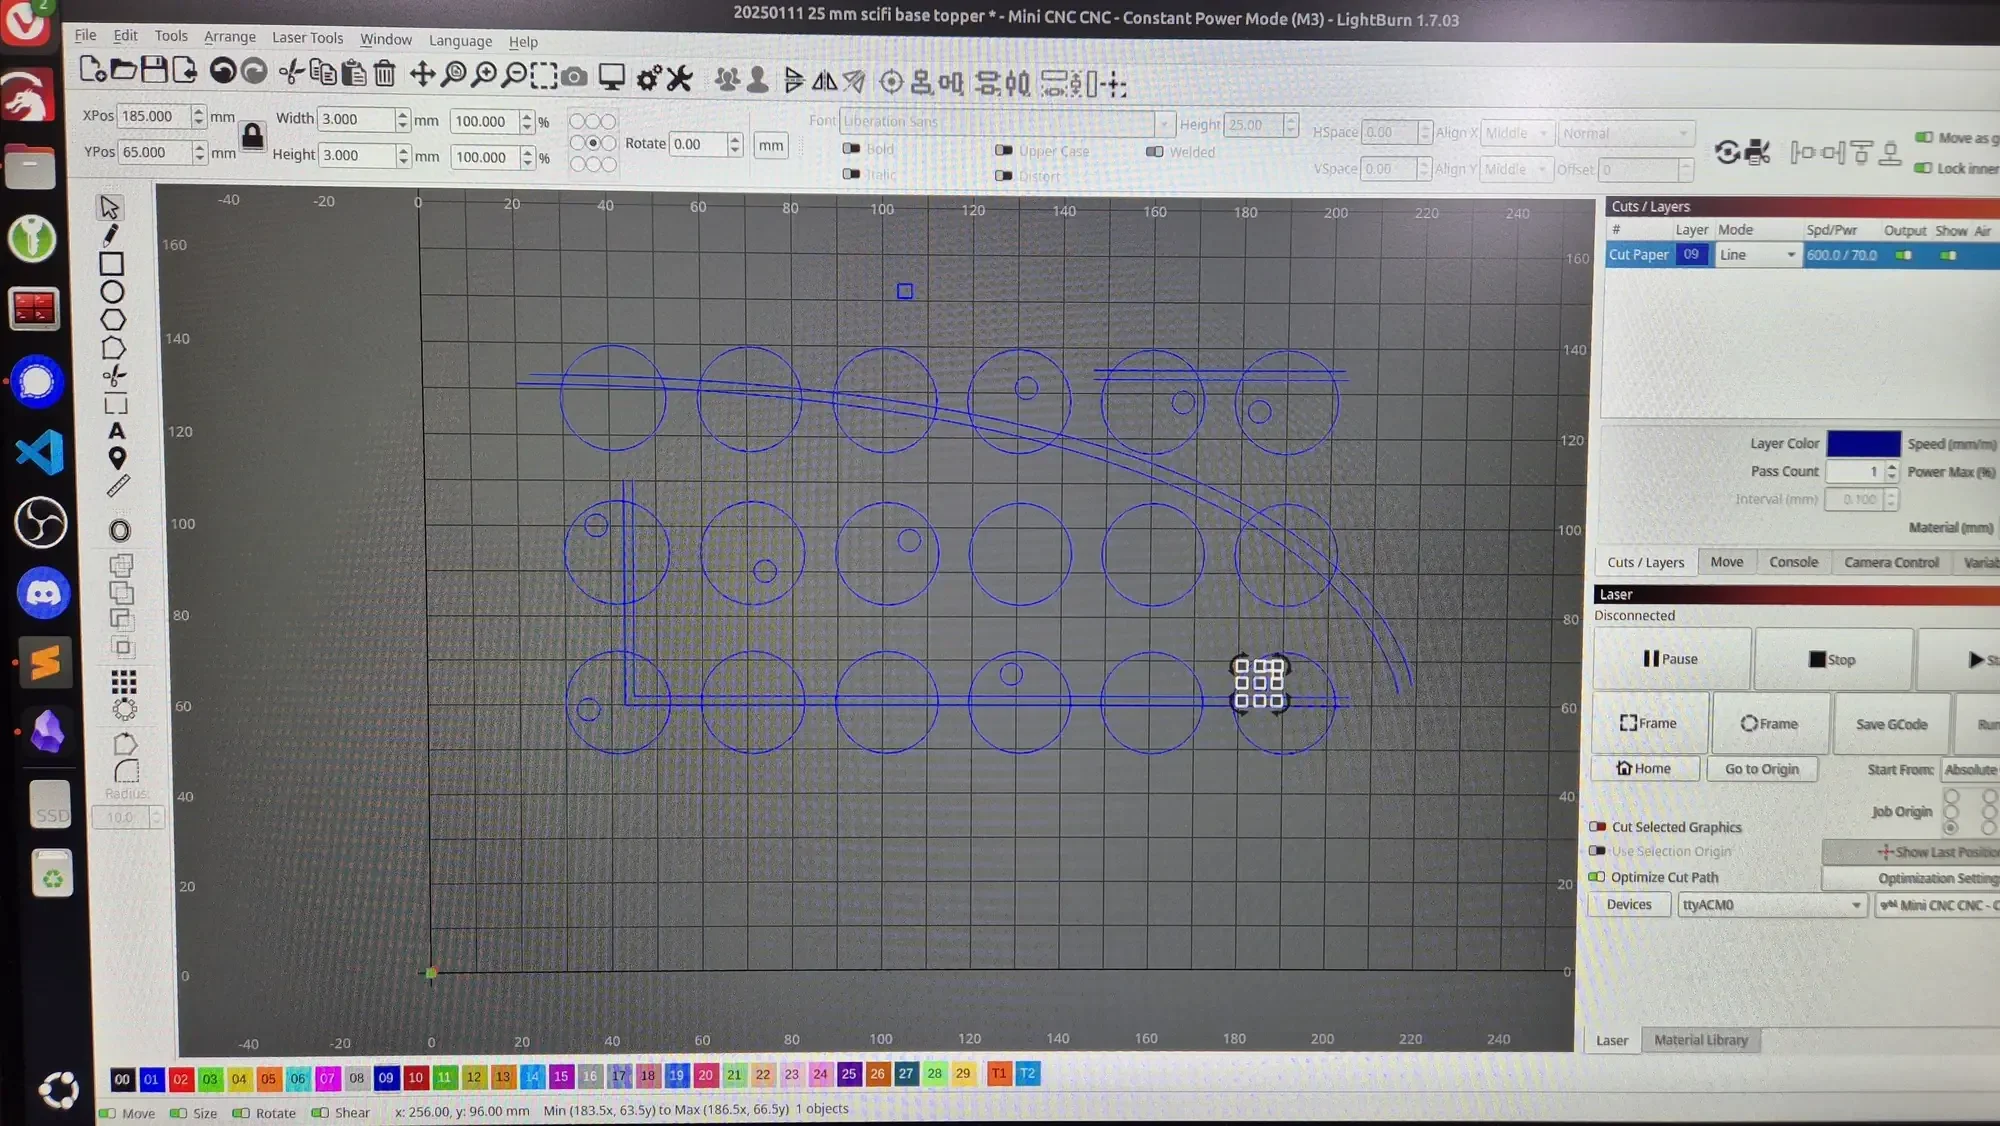This screenshot has height=1126, width=2000.
Task: Click the Save GCode button
Action: [x=1891, y=724]
